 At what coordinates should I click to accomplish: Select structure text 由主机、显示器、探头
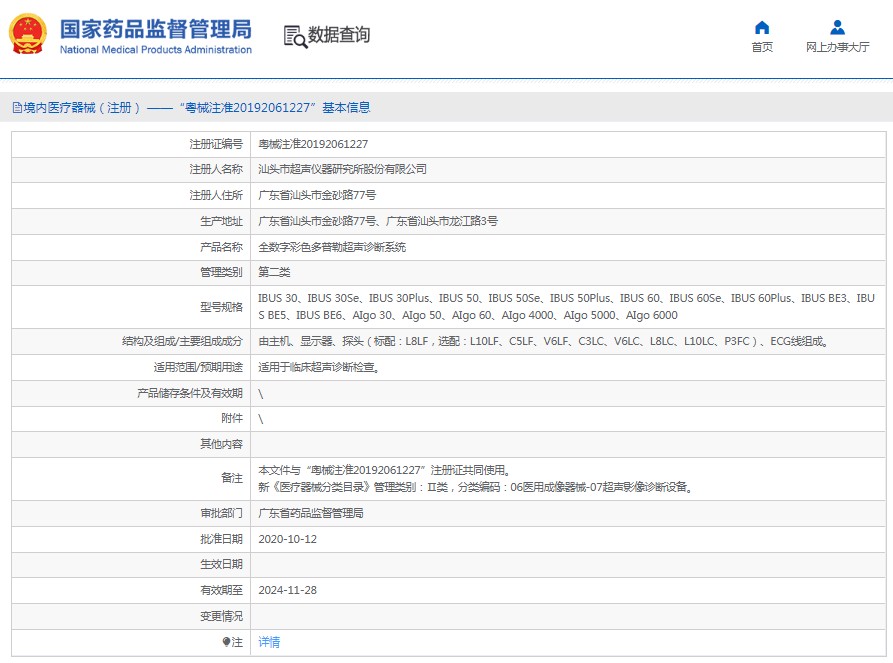coord(543,341)
